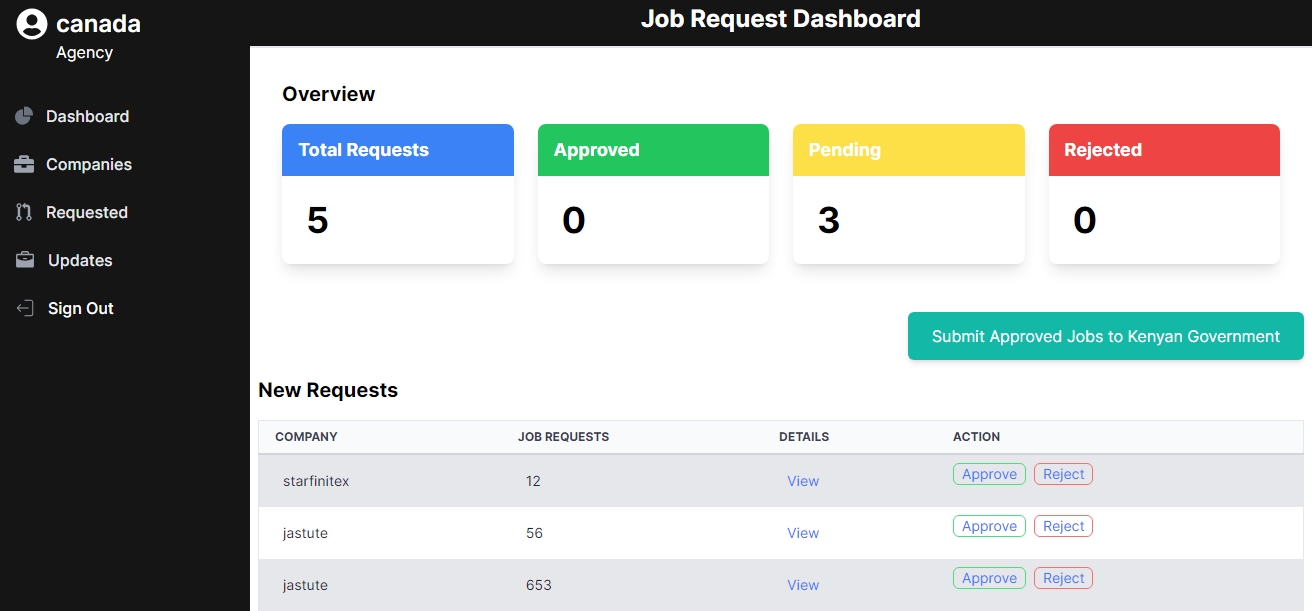Click the COMPANY column header
The width and height of the screenshot is (1312, 611).
pyautogui.click(x=306, y=437)
